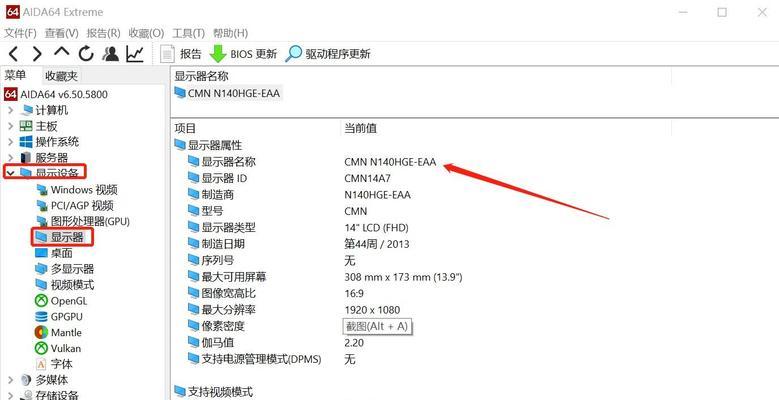Select the 计算机 computer icon in tree
The width and height of the screenshot is (779, 400).
tap(26, 110)
